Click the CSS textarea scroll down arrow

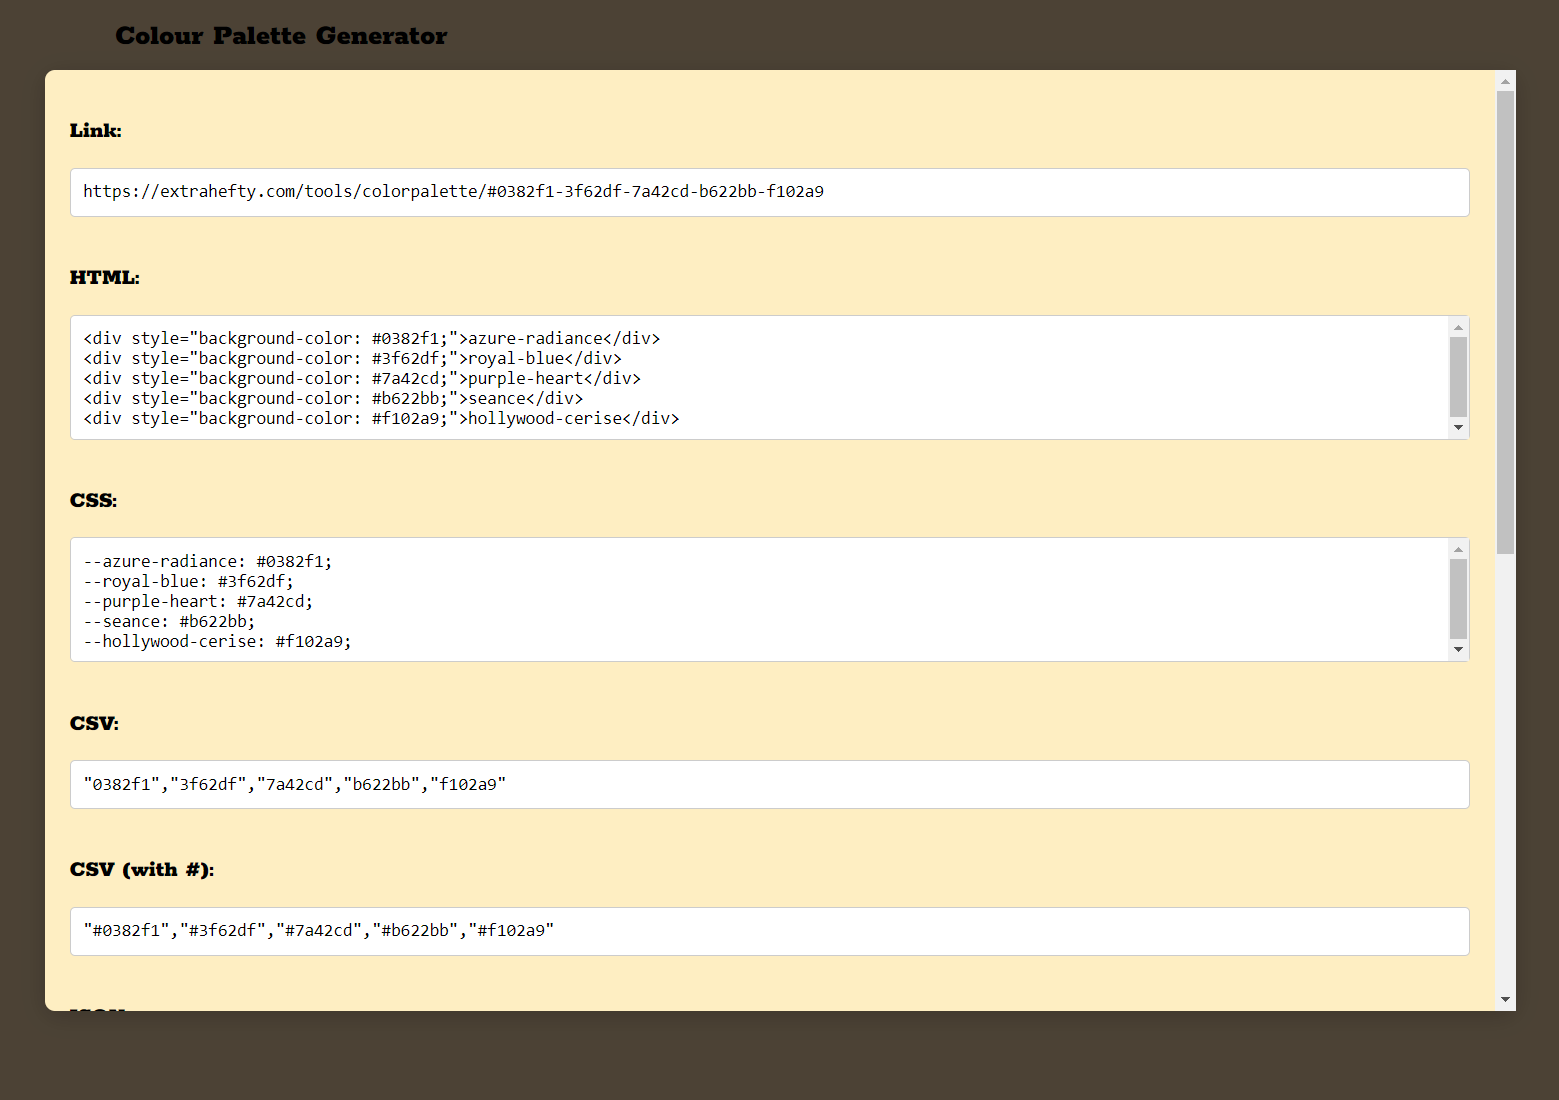(1458, 650)
